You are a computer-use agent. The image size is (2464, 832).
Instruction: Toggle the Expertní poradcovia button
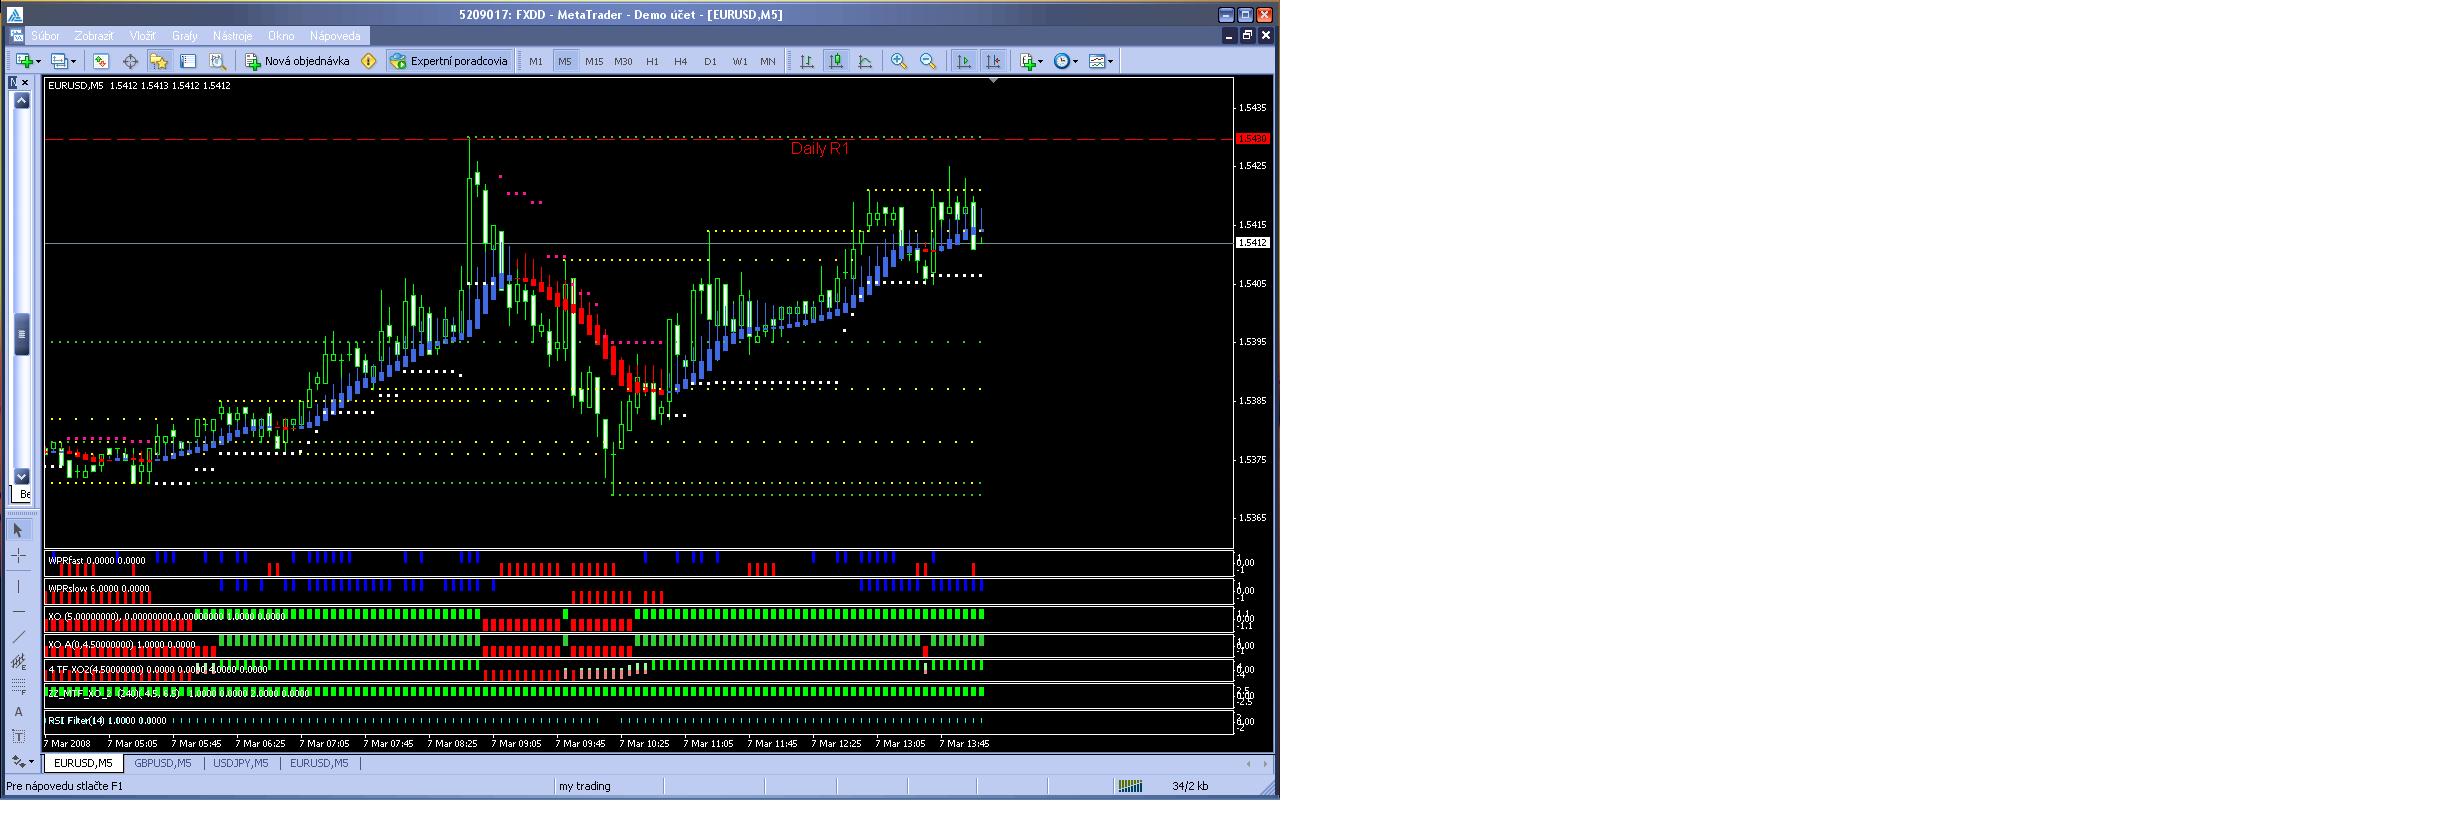click(450, 61)
